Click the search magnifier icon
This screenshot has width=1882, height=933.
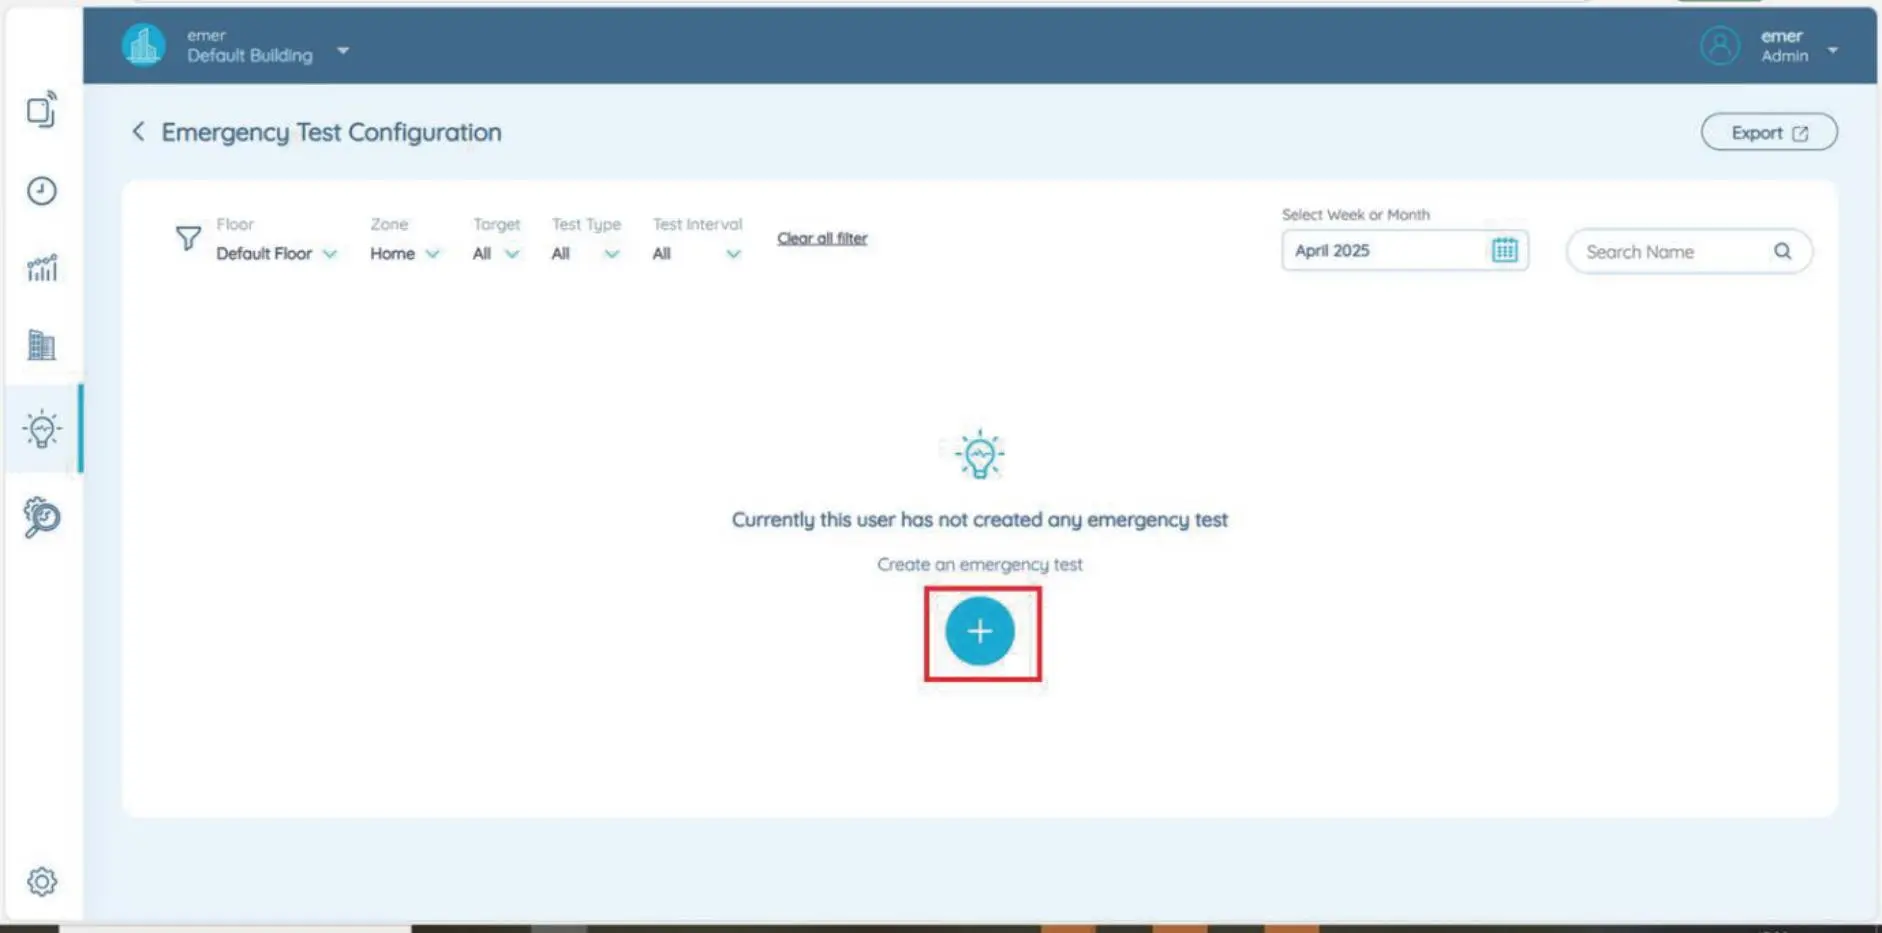click(x=1782, y=252)
